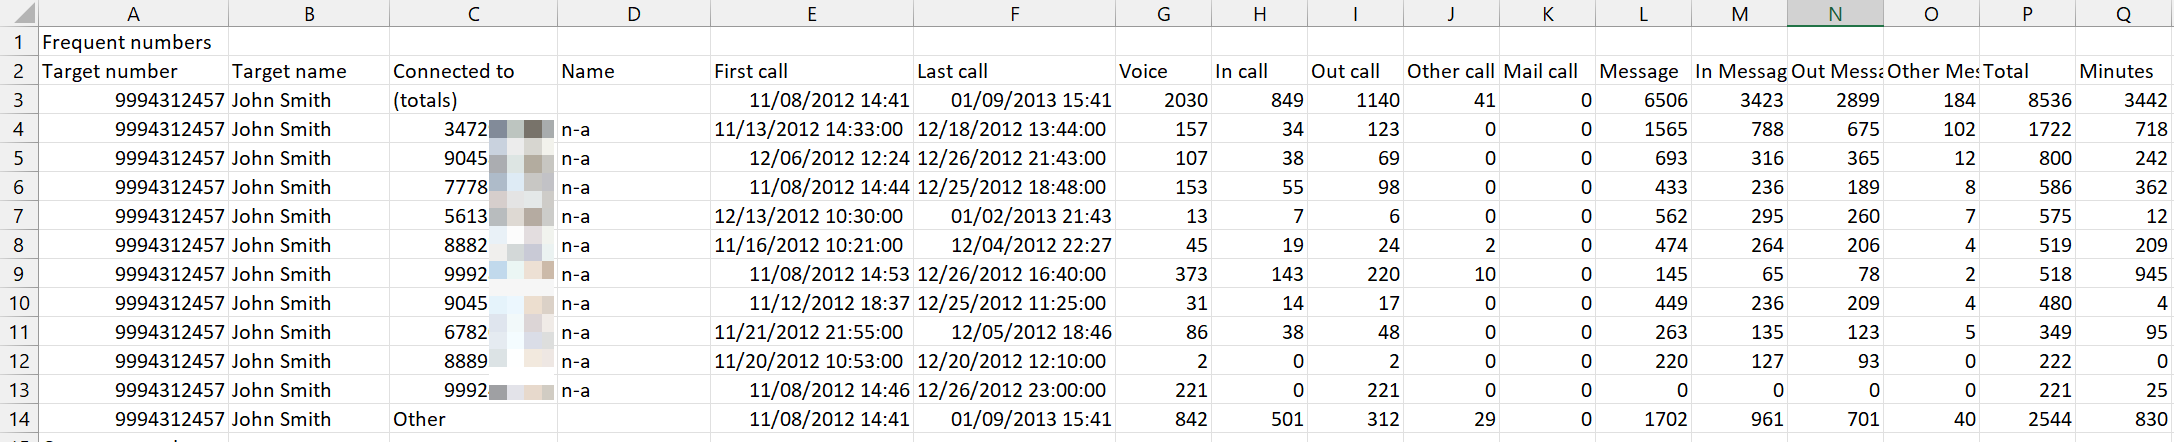Select the column N header
The height and width of the screenshot is (442, 2174).
pos(1834,14)
